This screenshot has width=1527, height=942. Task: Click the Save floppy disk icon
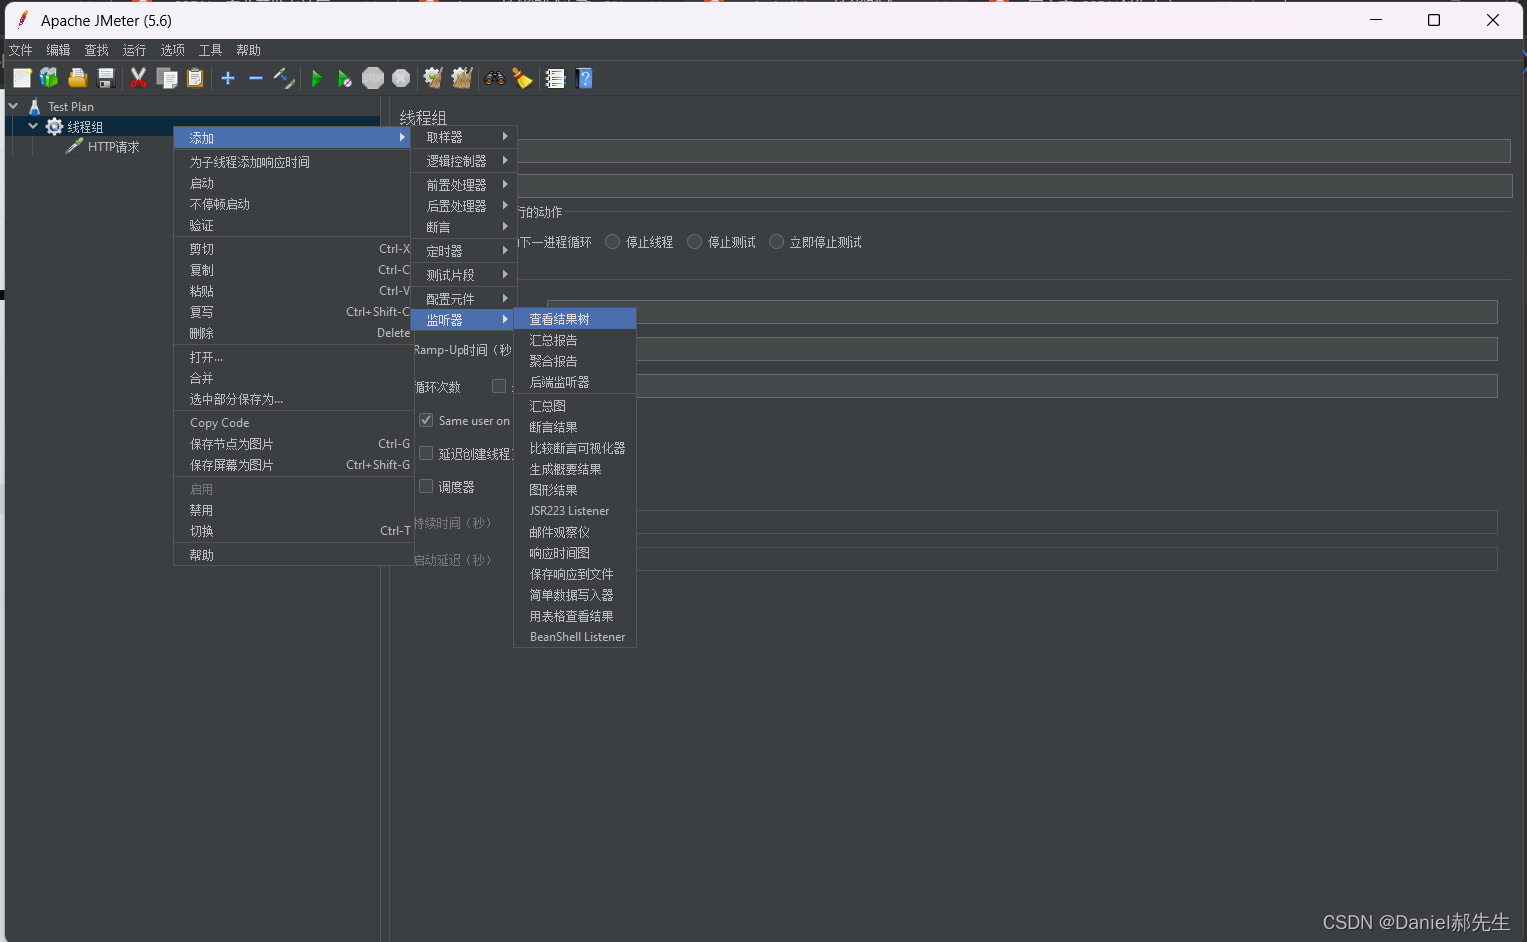106,78
